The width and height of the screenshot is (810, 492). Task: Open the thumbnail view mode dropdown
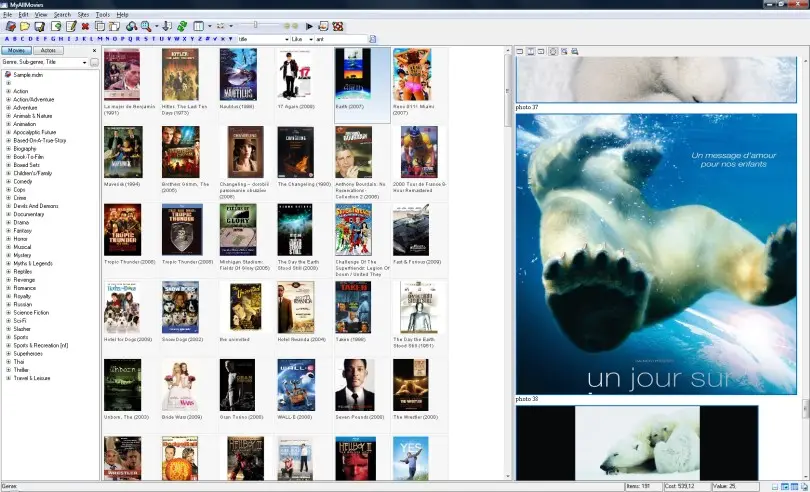point(231,26)
